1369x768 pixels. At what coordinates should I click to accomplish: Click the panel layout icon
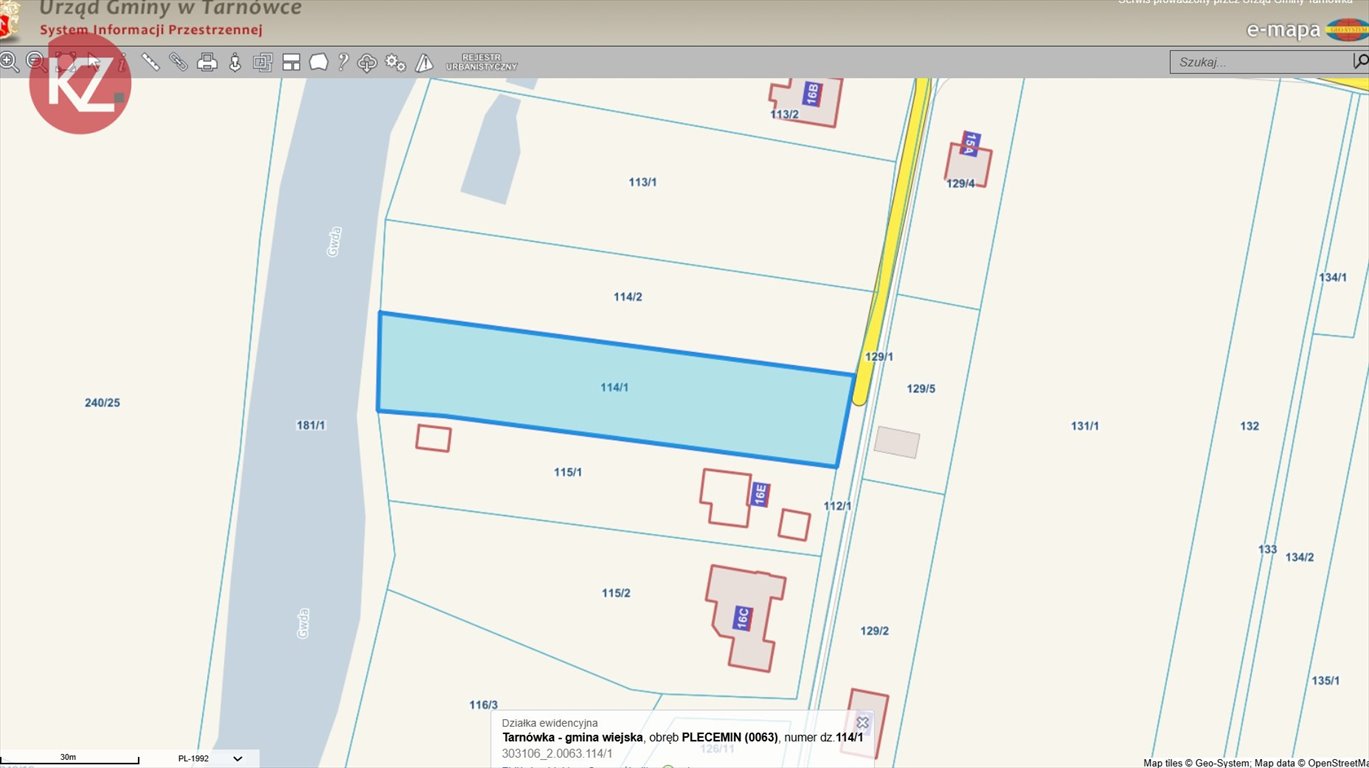[291, 62]
